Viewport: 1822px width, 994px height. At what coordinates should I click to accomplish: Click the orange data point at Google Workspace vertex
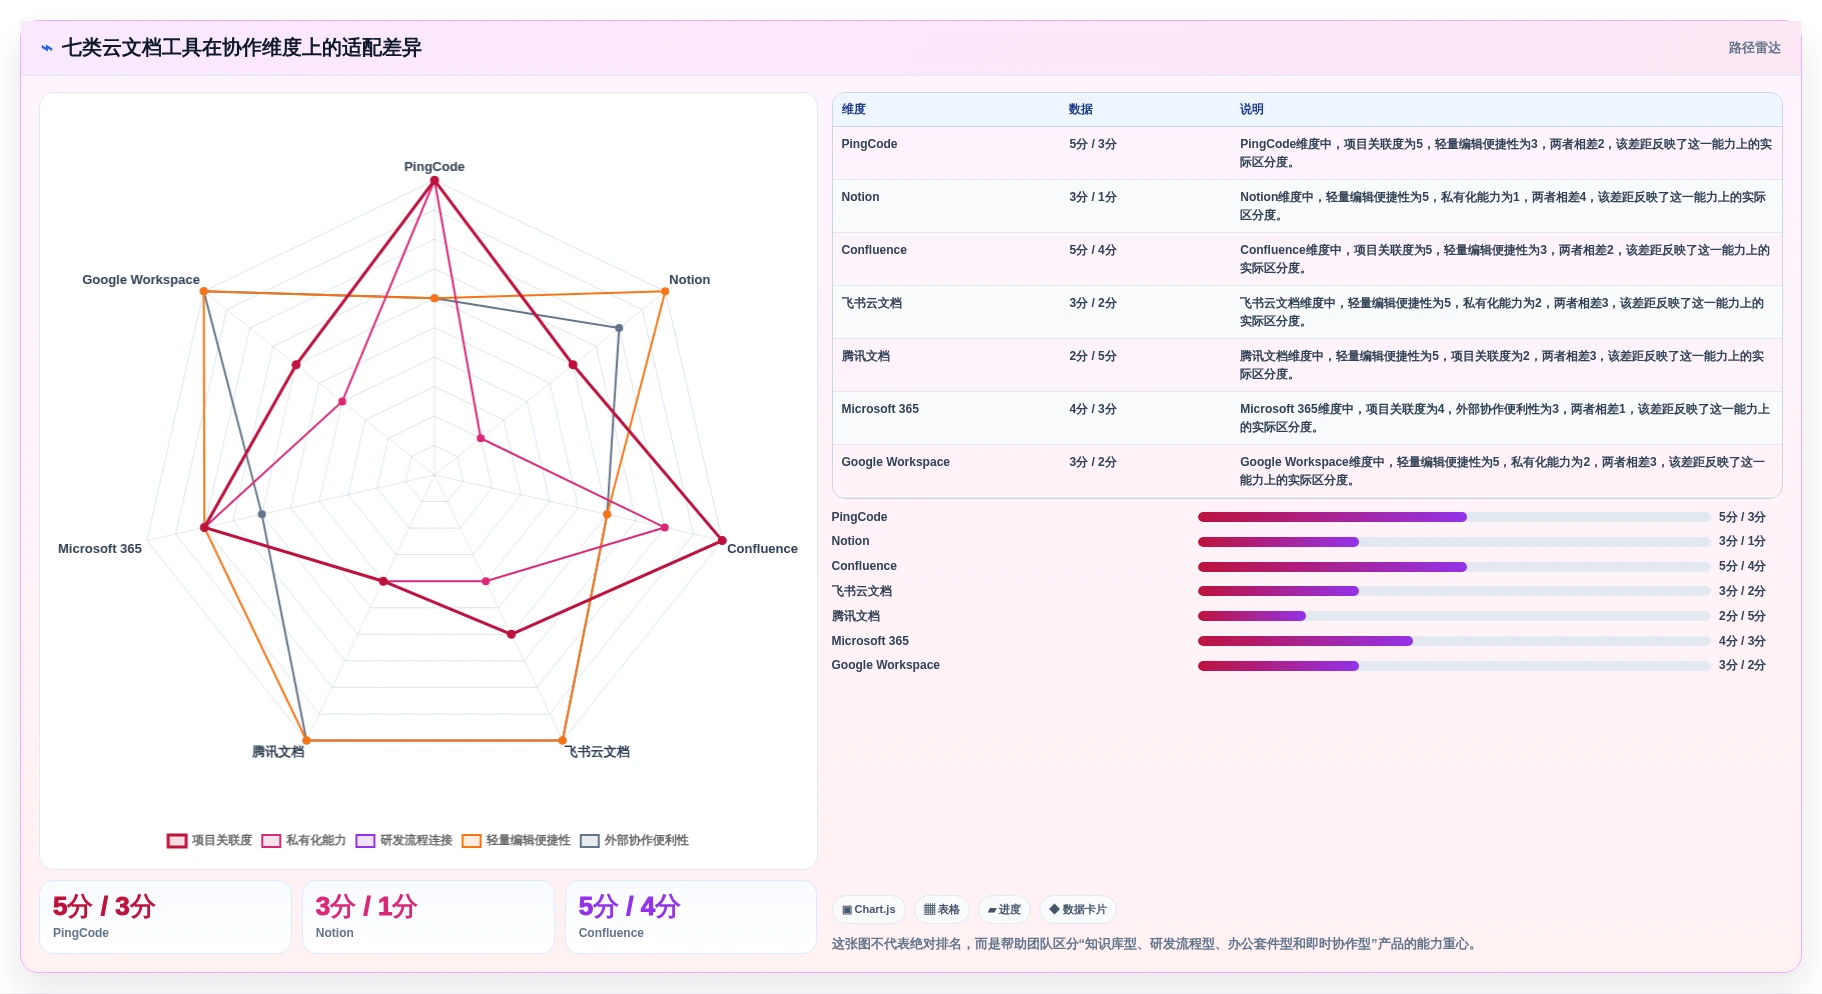point(204,291)
